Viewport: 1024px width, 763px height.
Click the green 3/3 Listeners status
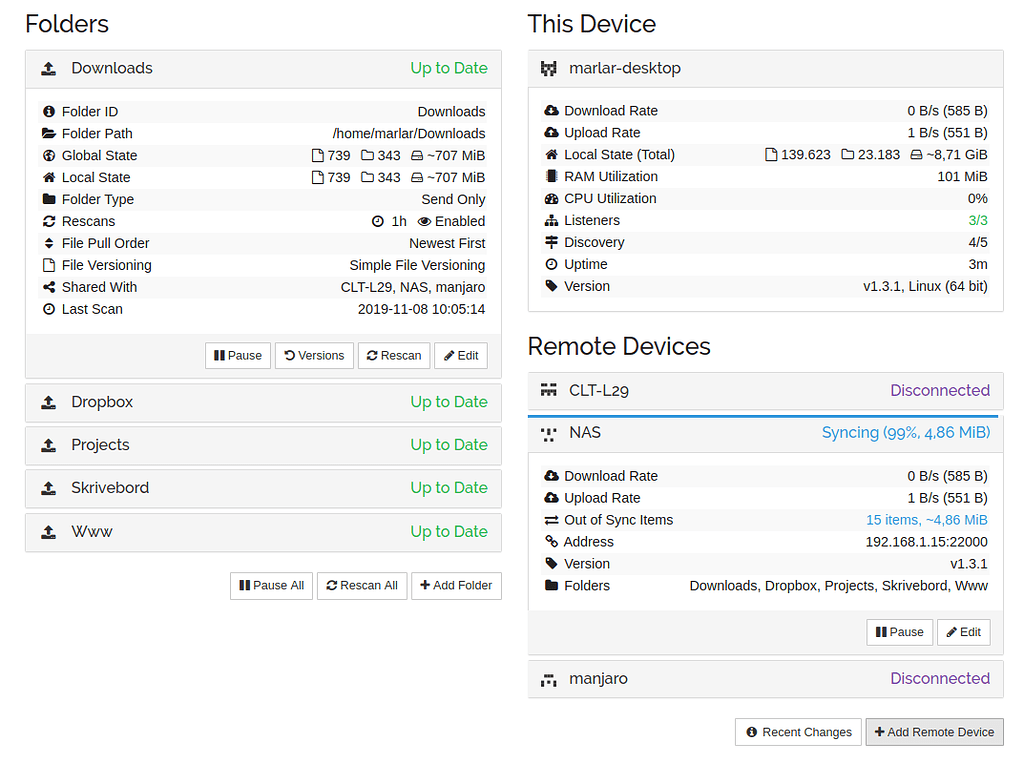[977, 221]
